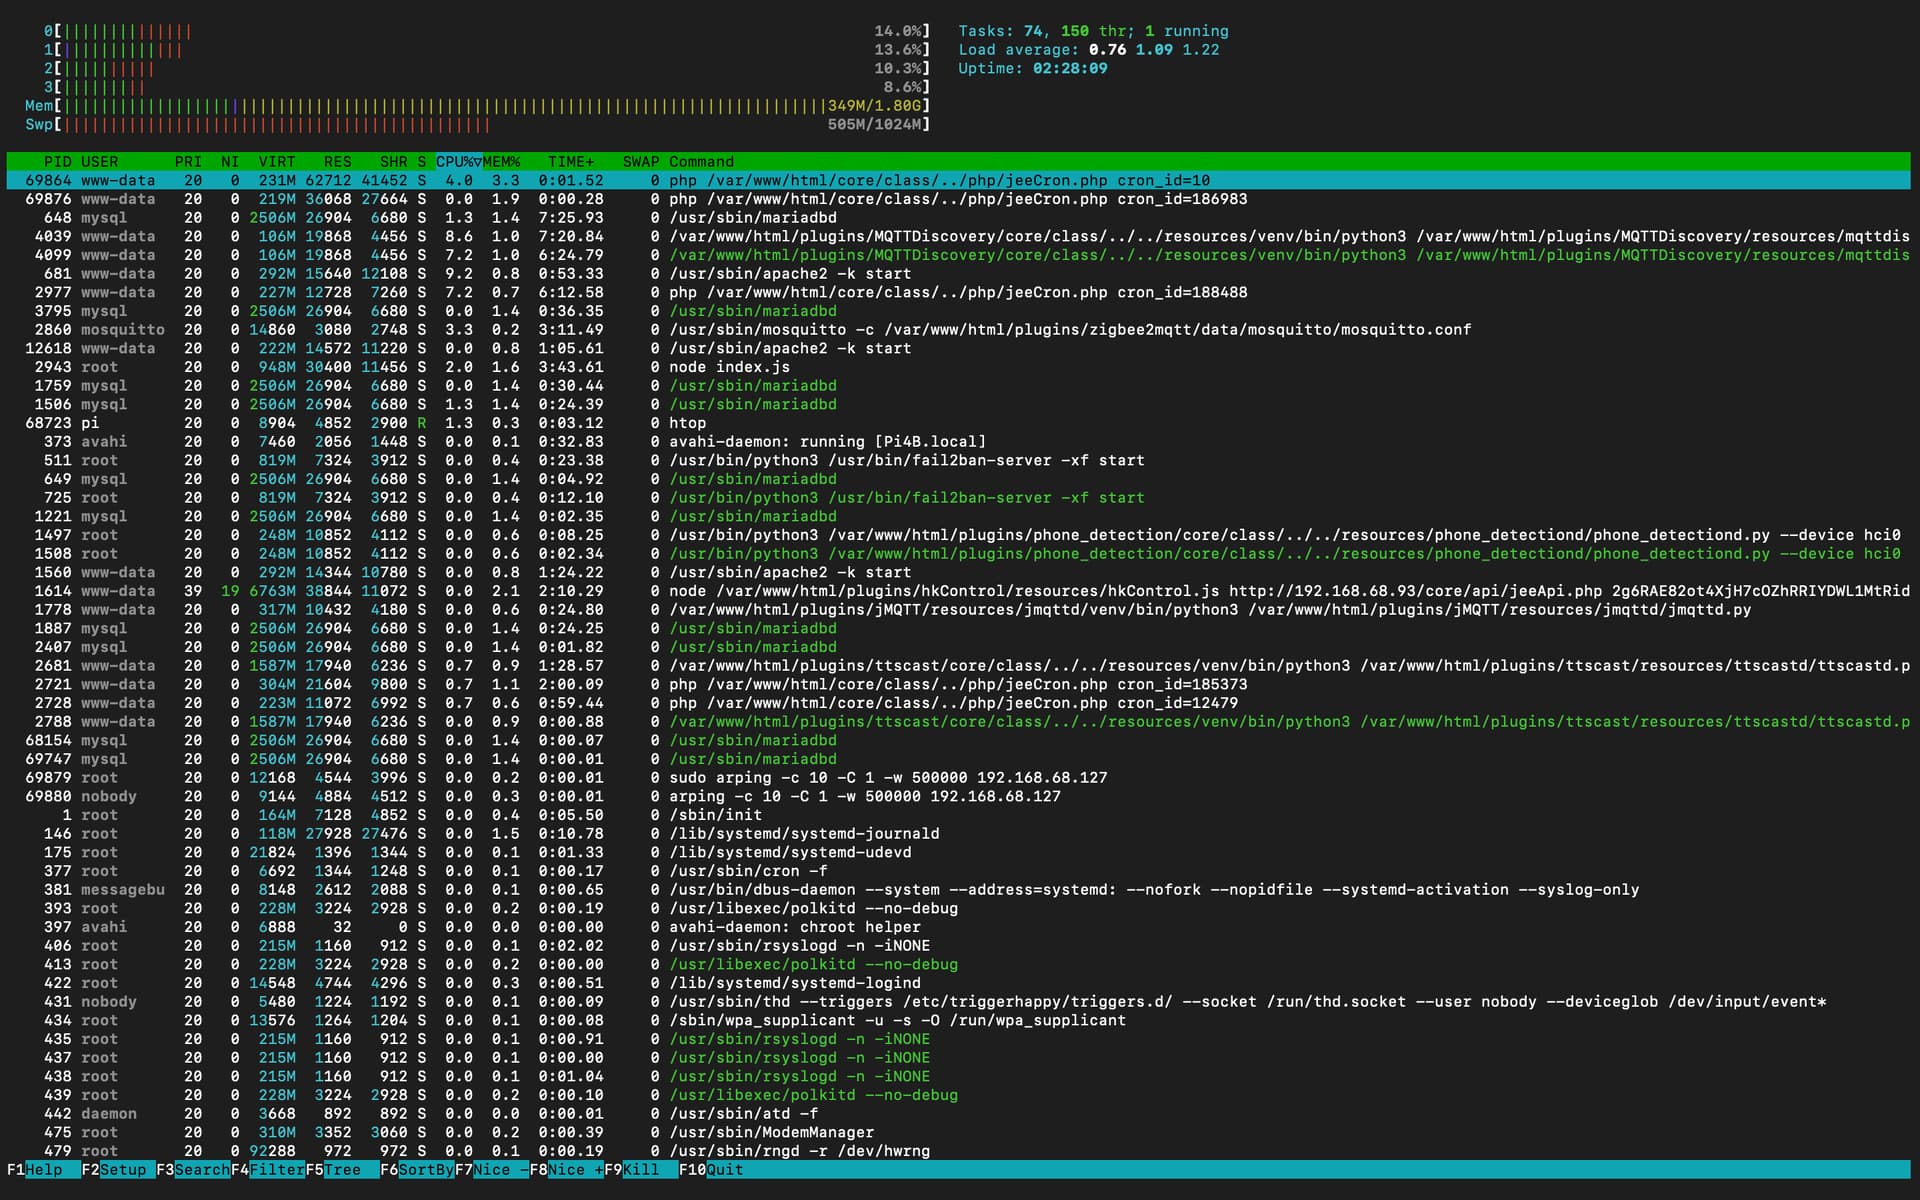Select the htop process row
The height and width of the screenshot is (1200, 1920).
coord(687,423)
